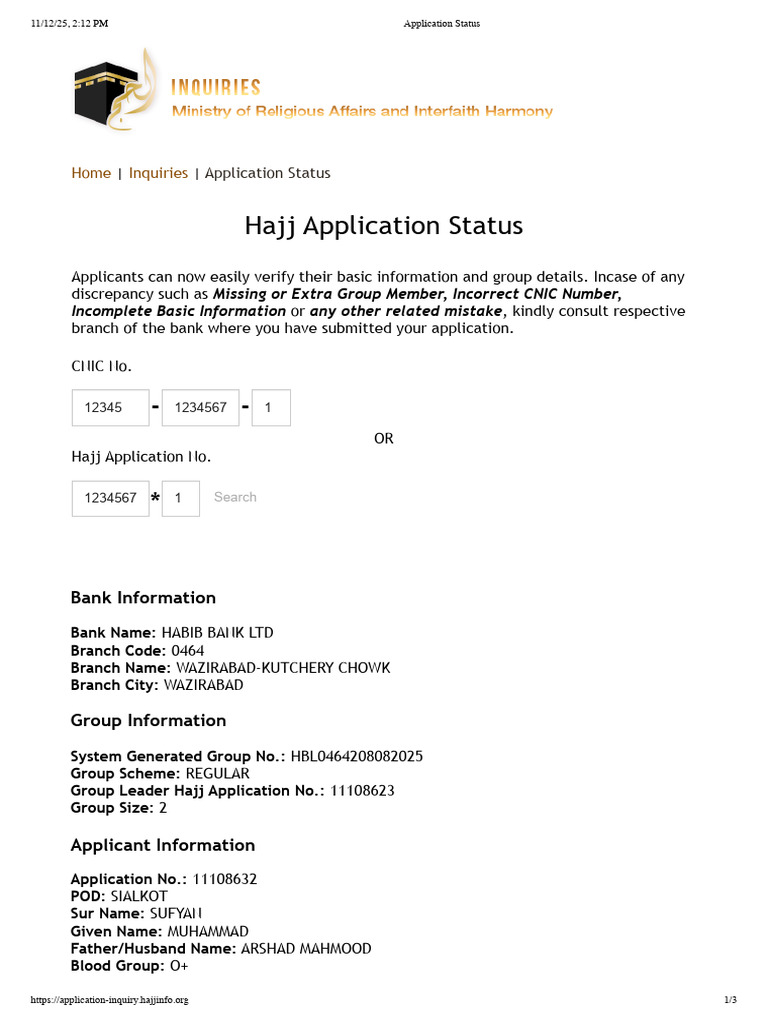Screen dimensions: 768x1024
Task: Click the Application Status page header title
Action: click(x=441, y=24)
